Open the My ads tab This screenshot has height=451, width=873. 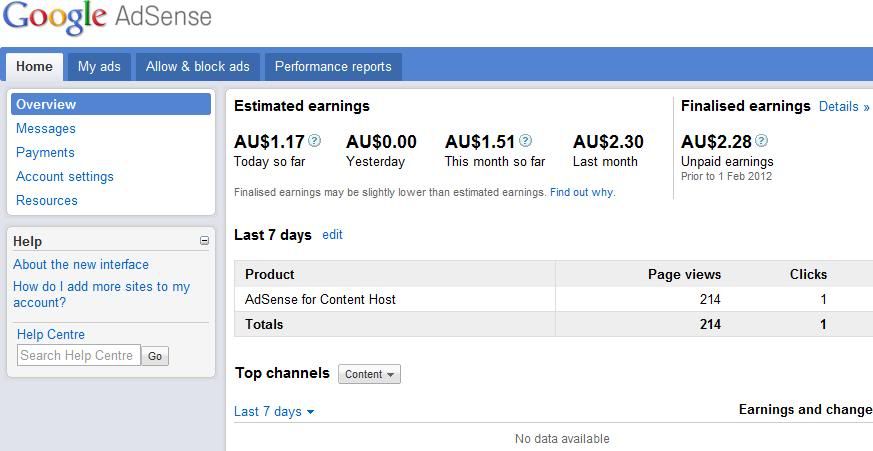point(99,67)
